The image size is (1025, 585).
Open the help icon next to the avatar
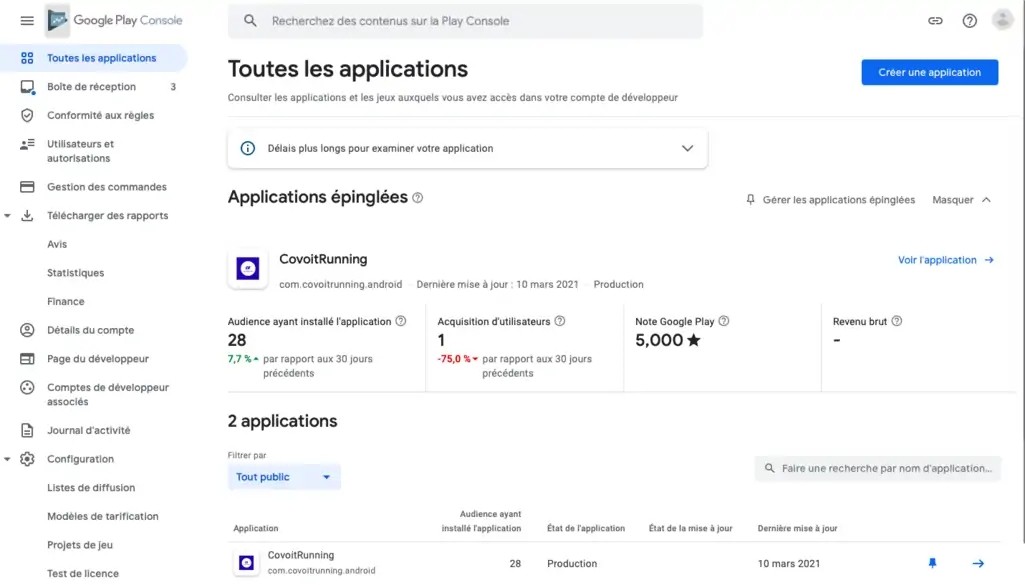click(969, 20)
